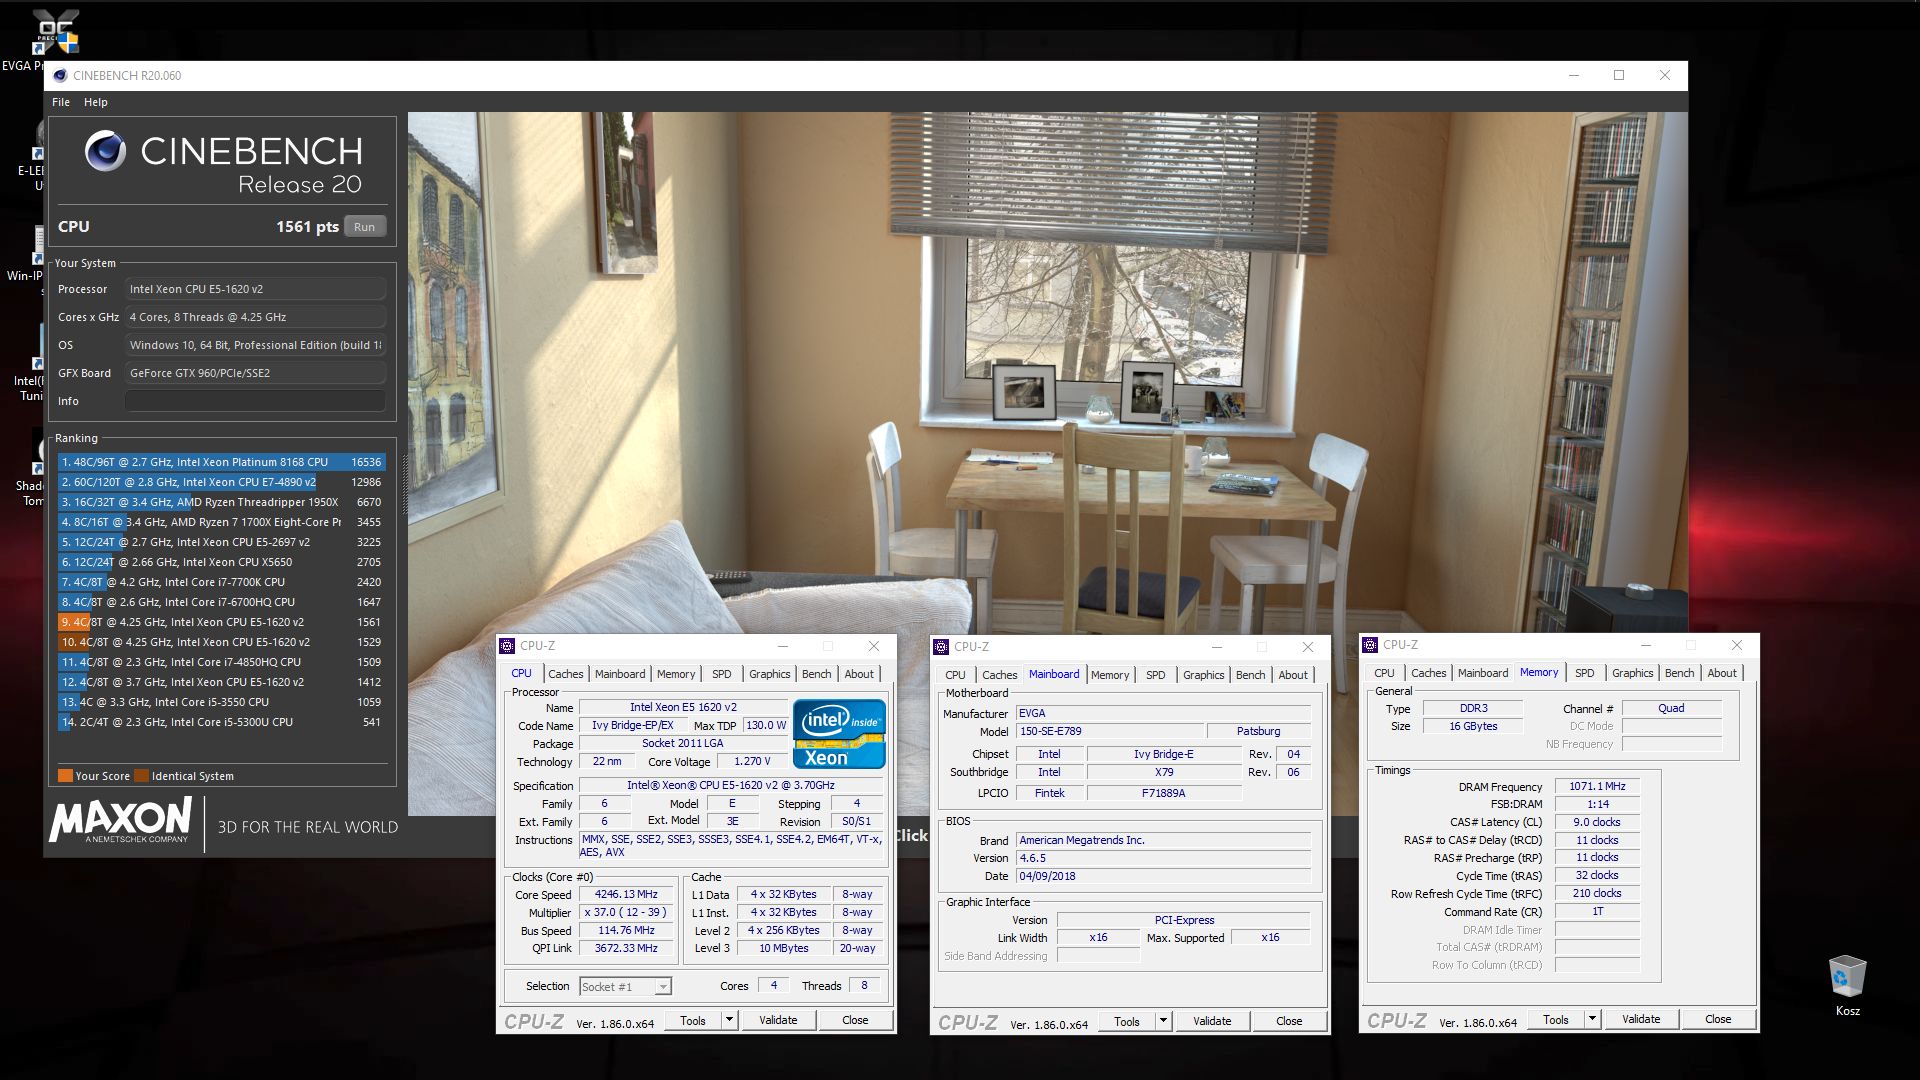Click the Info input field in Cinebench
The image size is (1920, 1080).
point(255,401)
